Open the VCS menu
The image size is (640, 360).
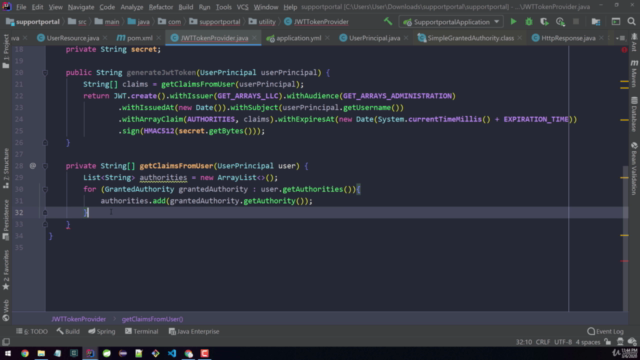tap(242, 7)
